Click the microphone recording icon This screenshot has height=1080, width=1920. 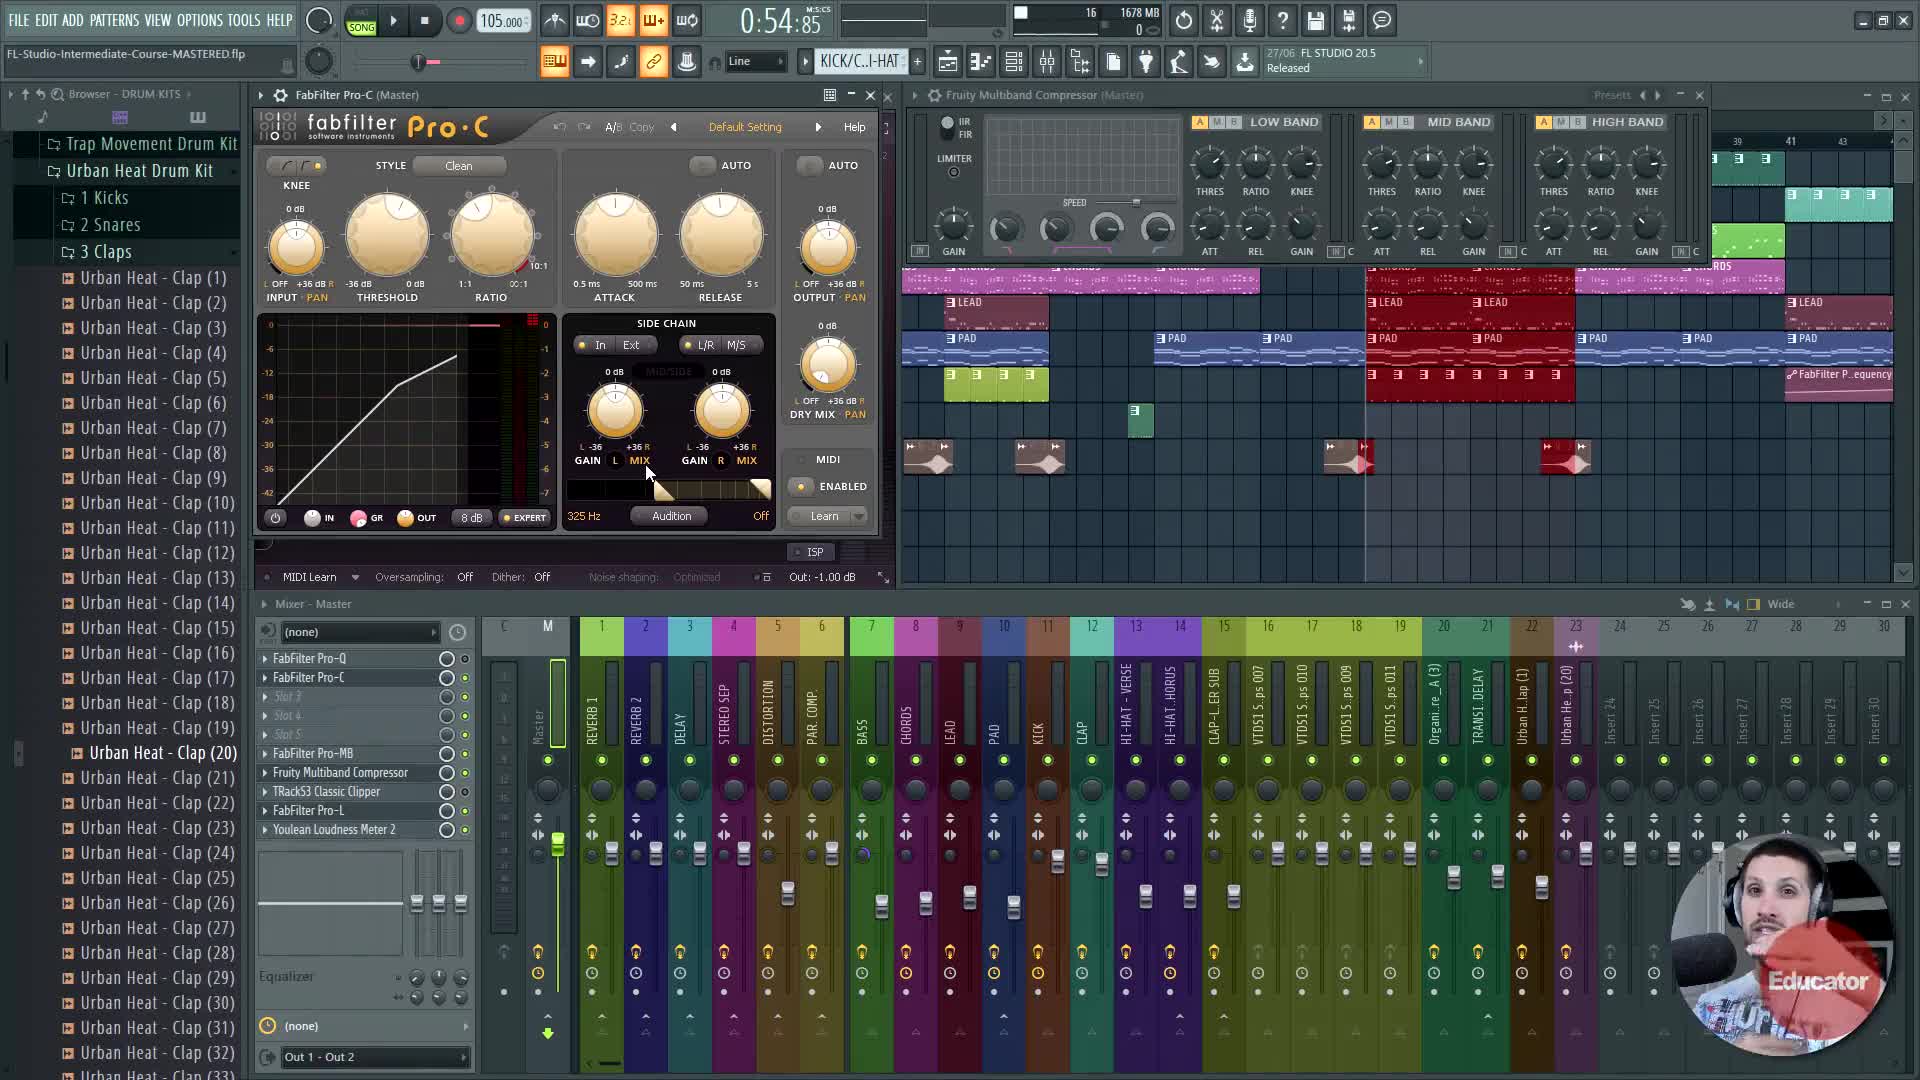tap(1249, 20)
